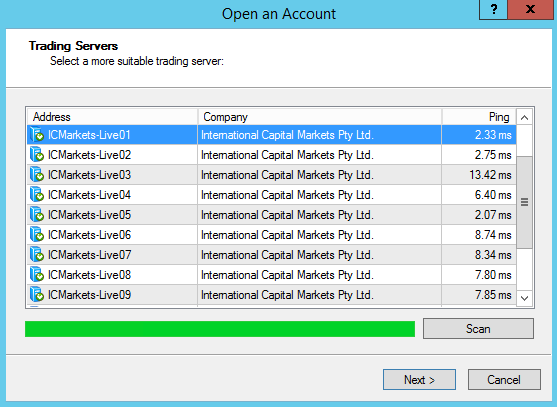Viewport: 557px width, 407px height.
Task: Select the ICMarkets-Live07 address
Action: coord(89,255)
